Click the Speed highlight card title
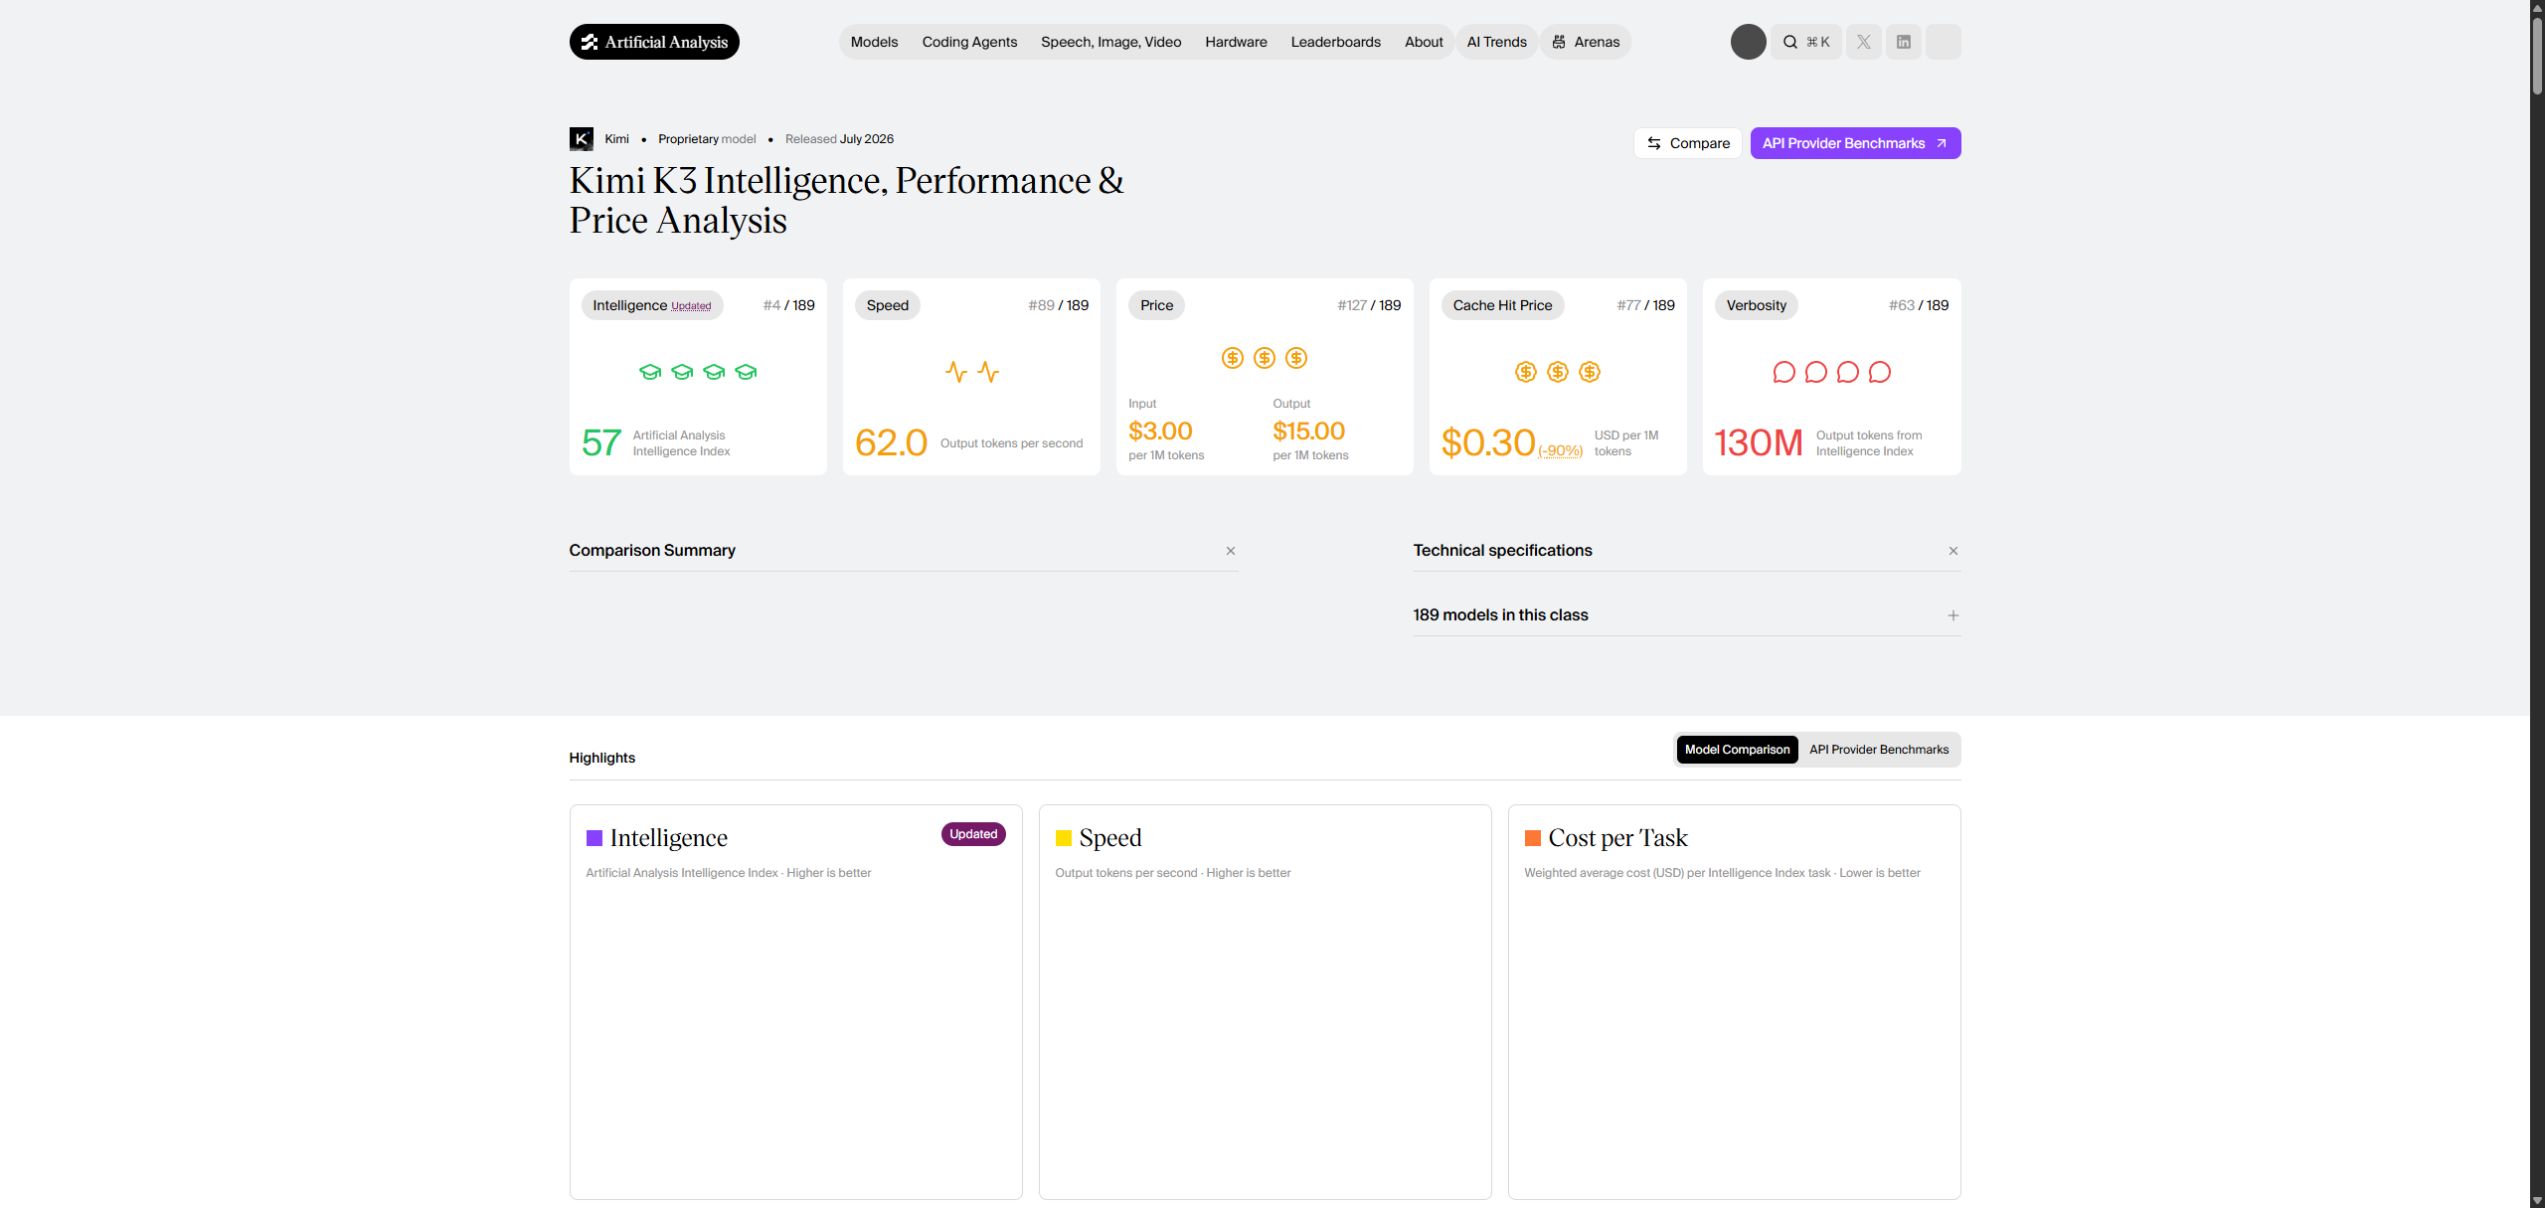This screenshot has height=1208, width=2545. [1110, 838]
